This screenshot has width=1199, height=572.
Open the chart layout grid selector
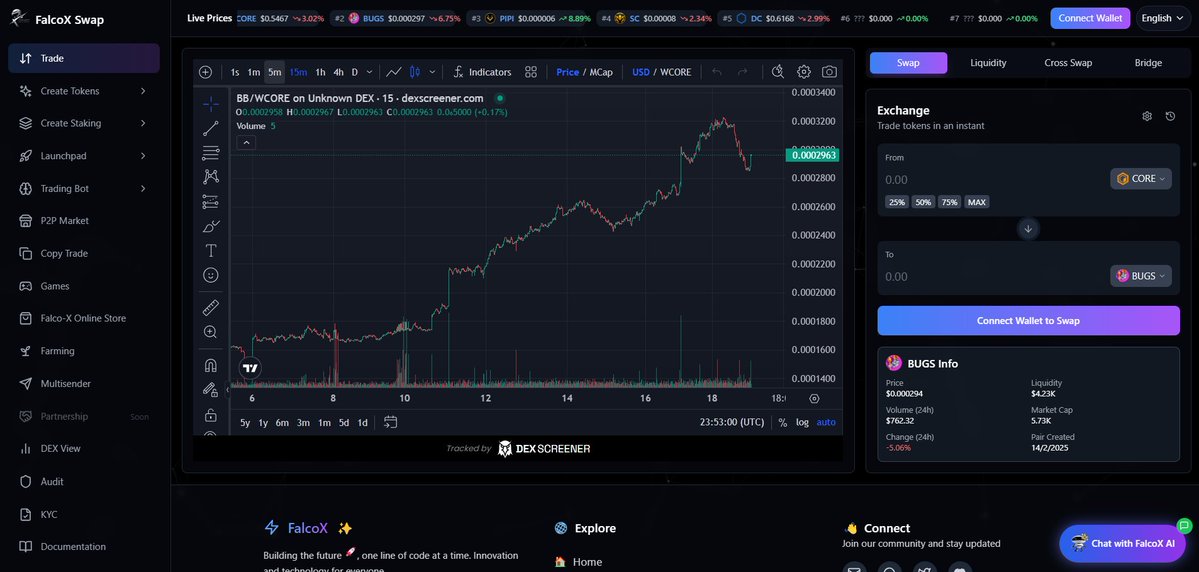[531, 72]
